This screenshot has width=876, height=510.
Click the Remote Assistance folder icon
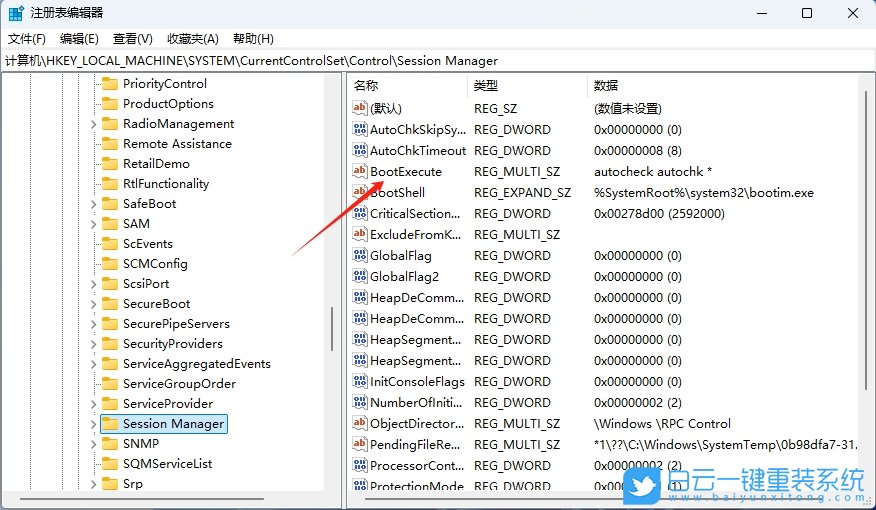pos(110,144)
